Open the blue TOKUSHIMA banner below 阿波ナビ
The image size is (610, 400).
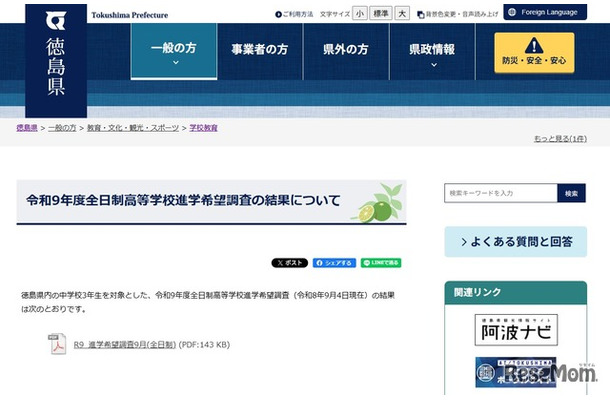[516, 372]
